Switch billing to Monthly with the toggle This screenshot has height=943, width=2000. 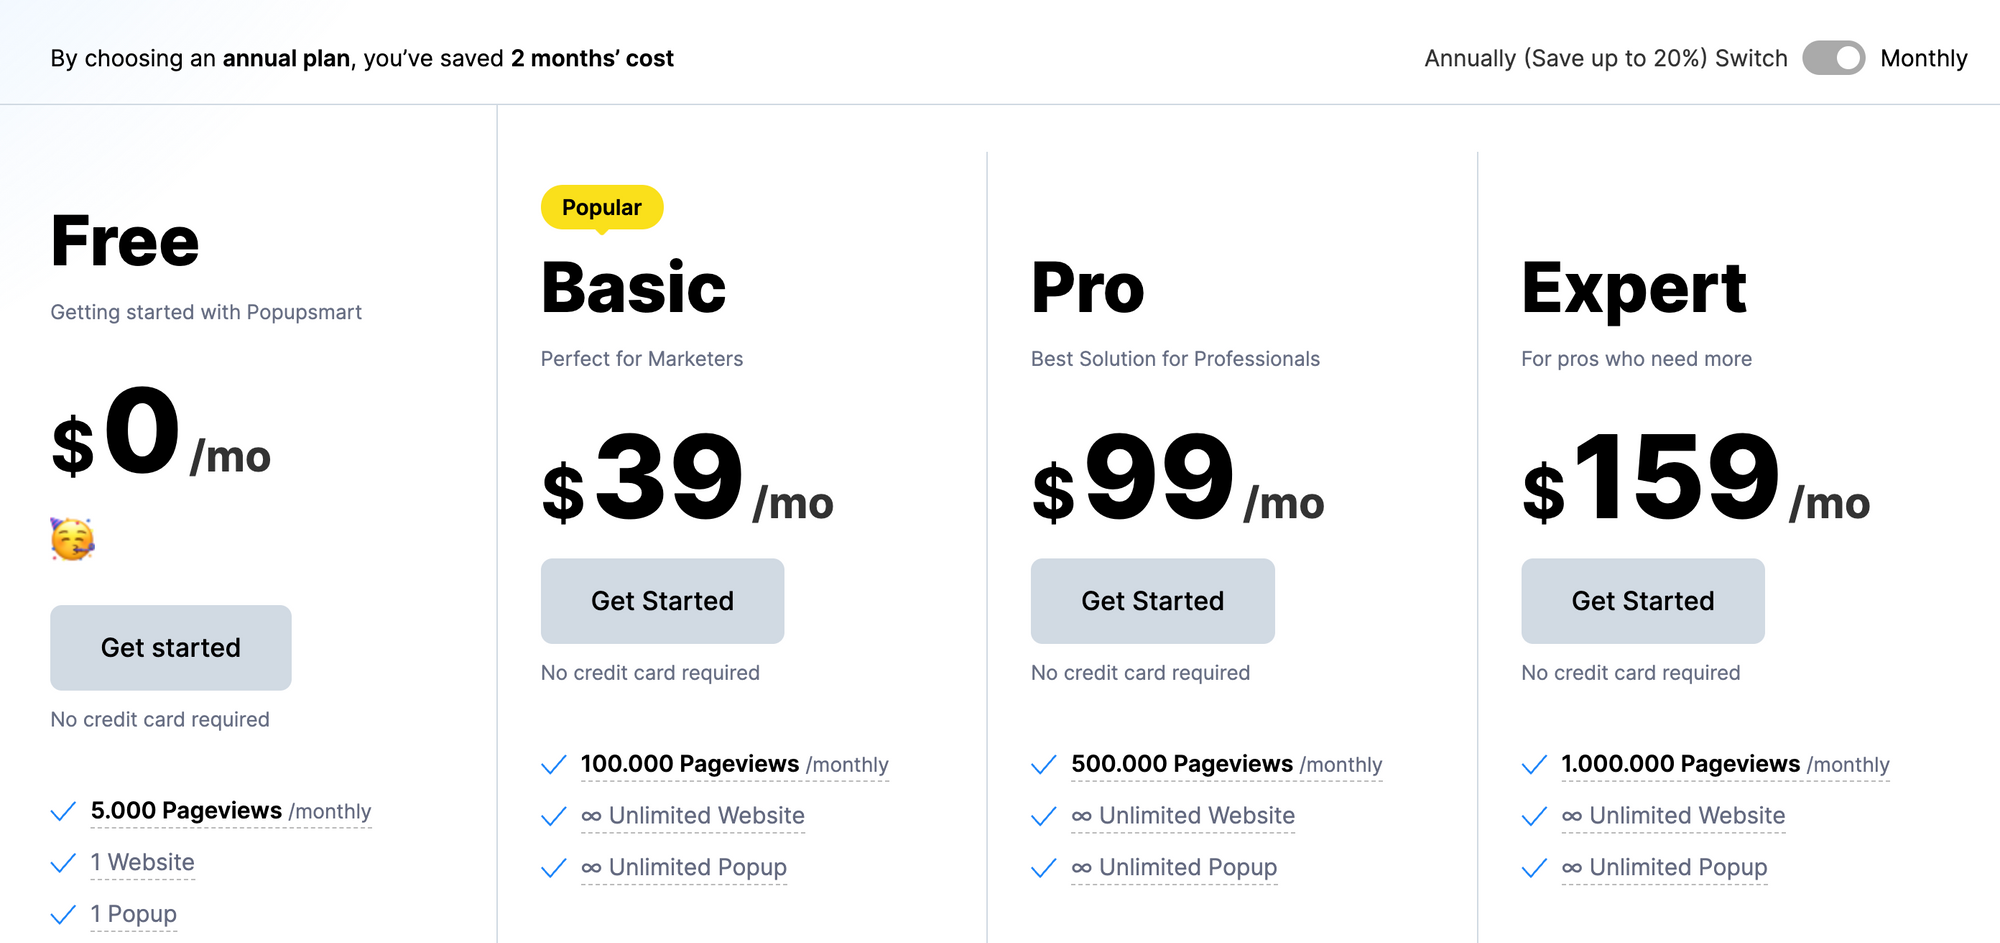click(x=1834, y=58)
